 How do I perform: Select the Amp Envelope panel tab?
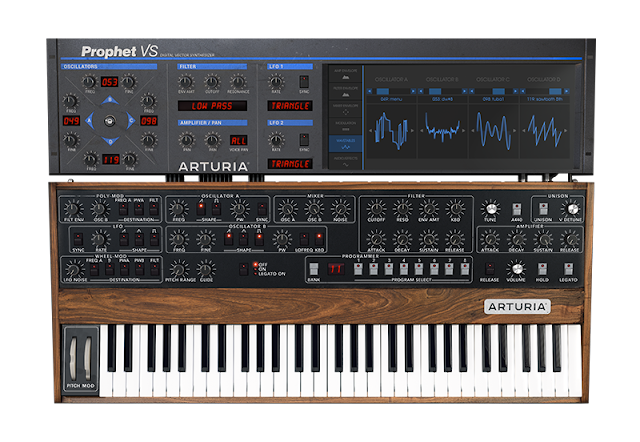[345, 74]
